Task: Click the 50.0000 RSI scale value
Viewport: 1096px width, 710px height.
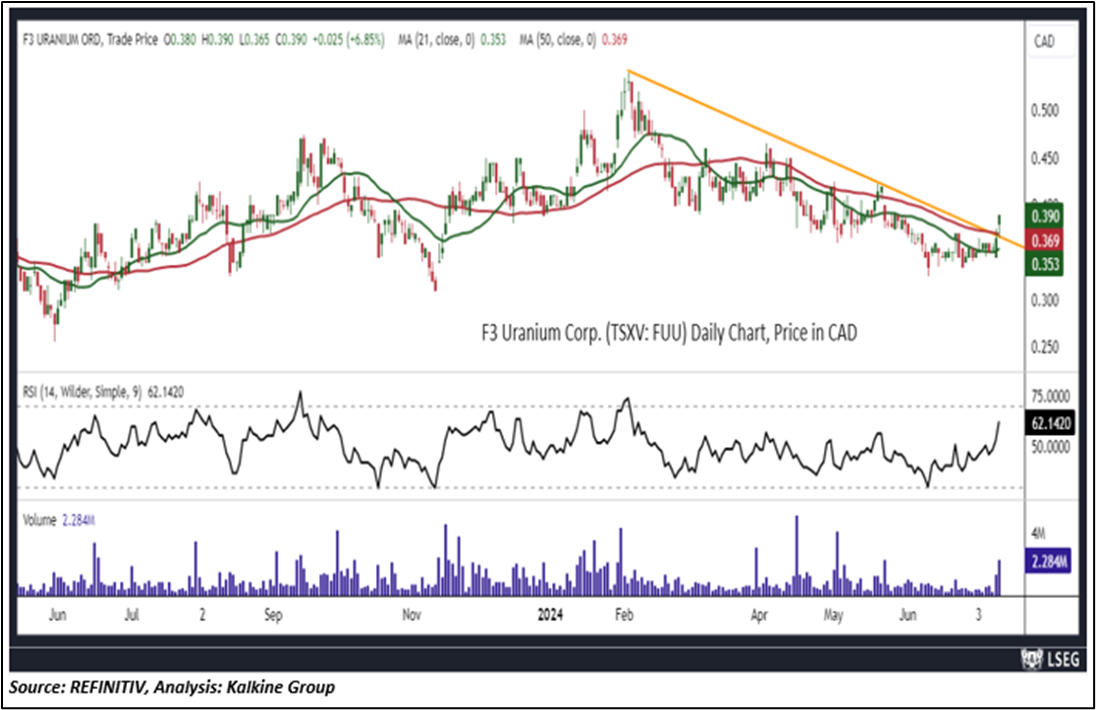Action: pyautogui.click(x=1051, y=446)
